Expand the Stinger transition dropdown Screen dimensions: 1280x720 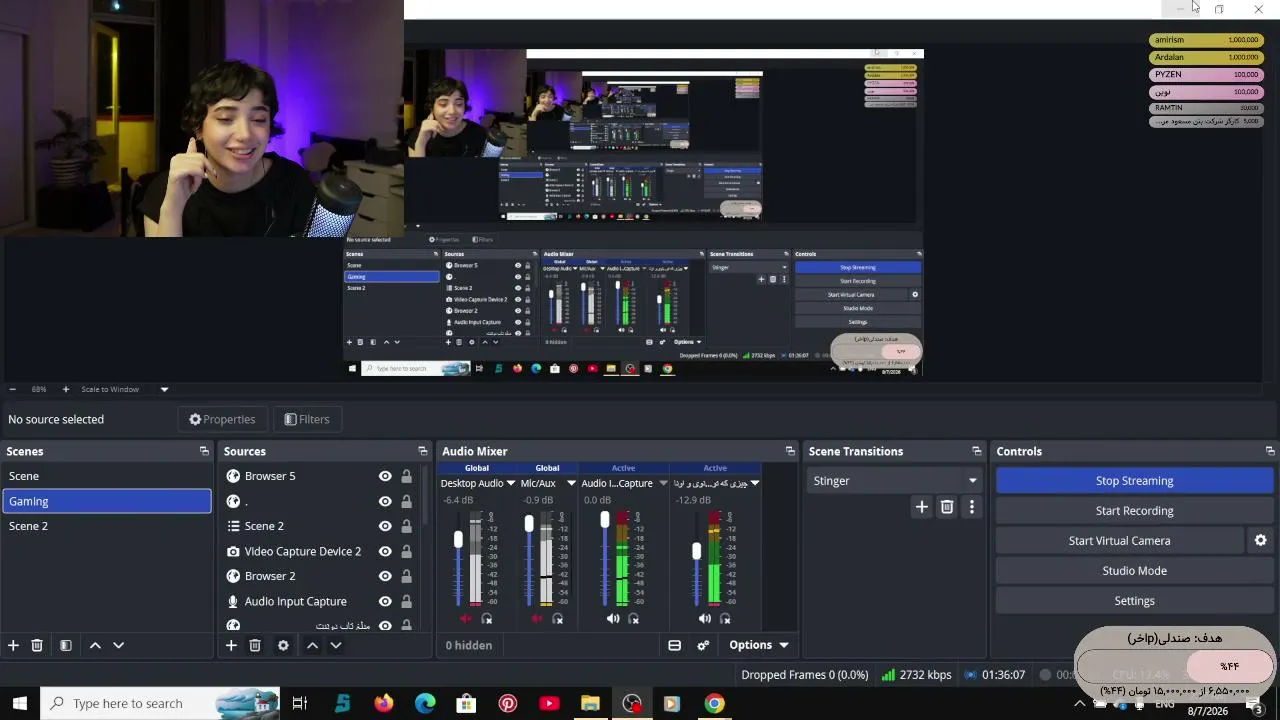(972, 481)
